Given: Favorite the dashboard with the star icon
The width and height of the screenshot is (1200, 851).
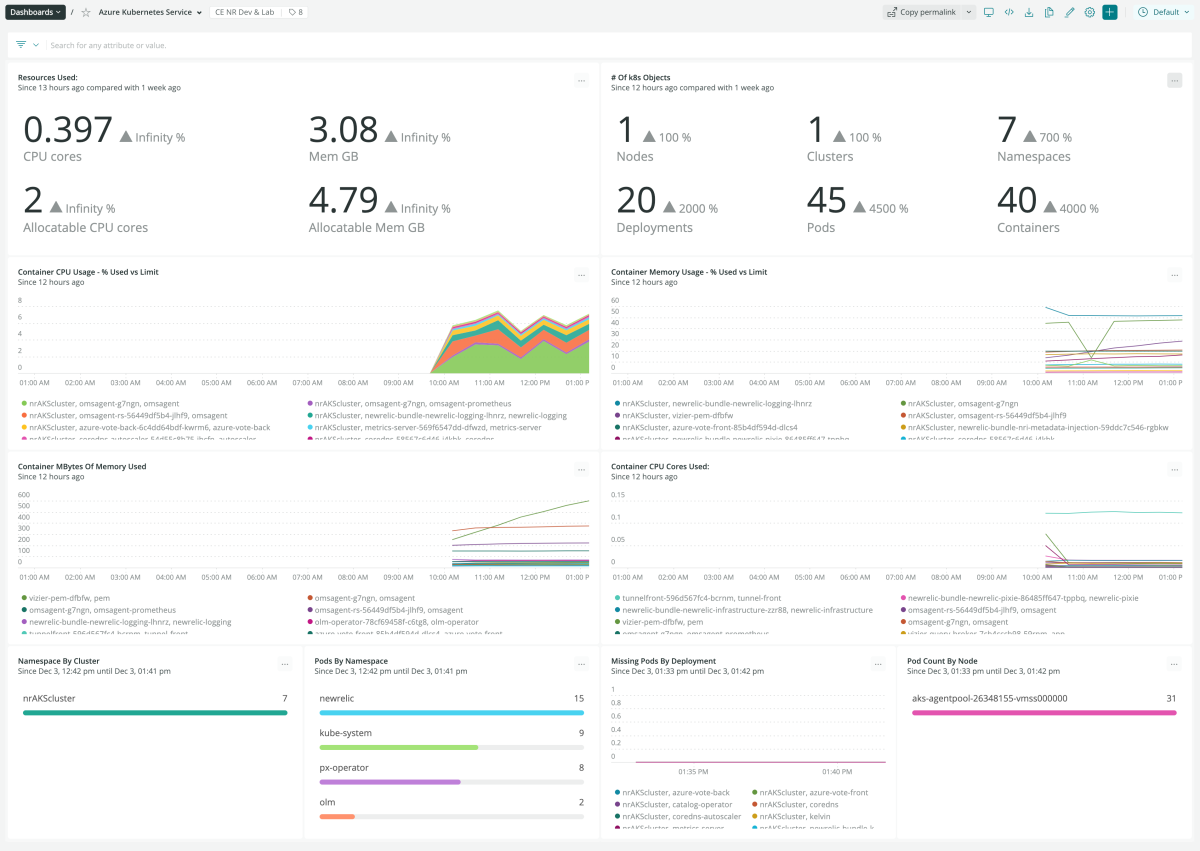Looking at the screenshot, I should coord(86,12).
